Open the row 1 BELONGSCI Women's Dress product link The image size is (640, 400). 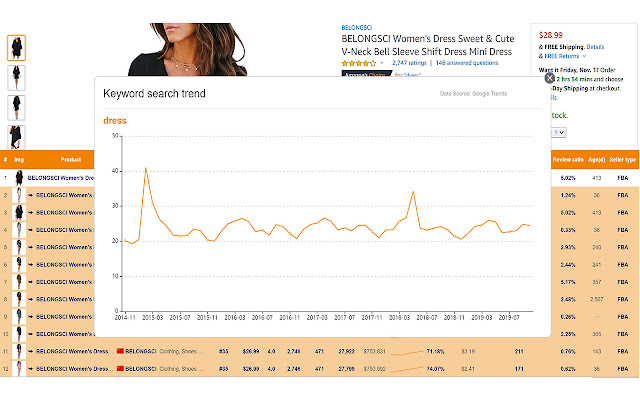coord(60,178)
